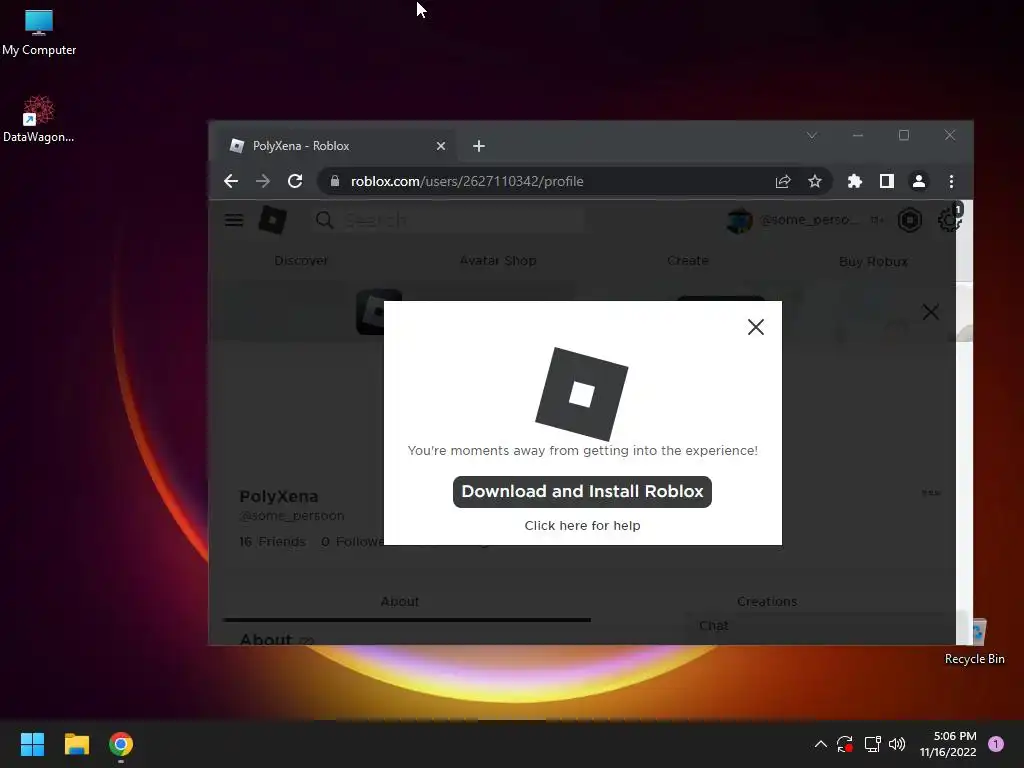The image size is (1024, 768).
Task: Open Click here for help link
Action: click(x=582, y=526)
